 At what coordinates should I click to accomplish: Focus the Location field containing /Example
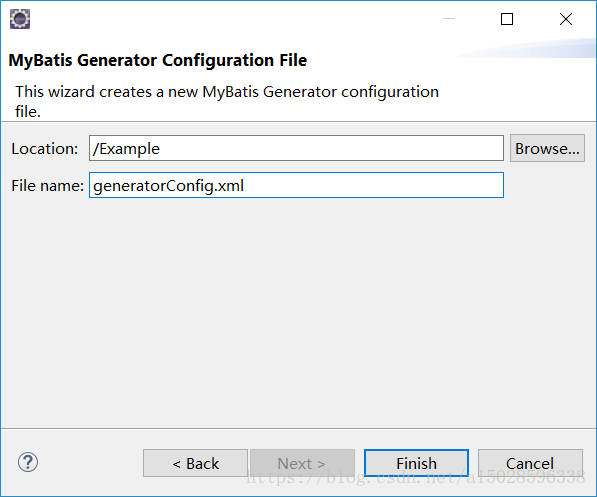pos(296,148)
